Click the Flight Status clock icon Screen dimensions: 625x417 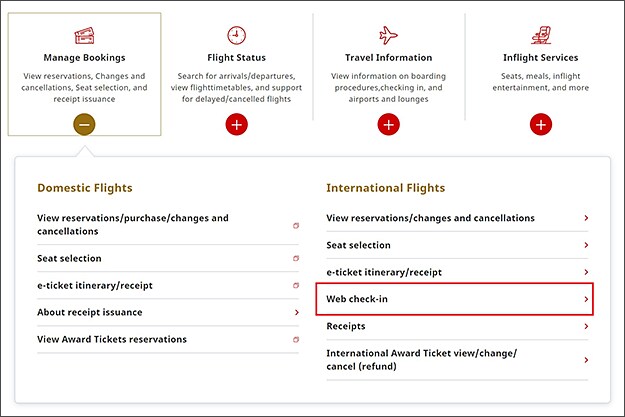(236, 35)
